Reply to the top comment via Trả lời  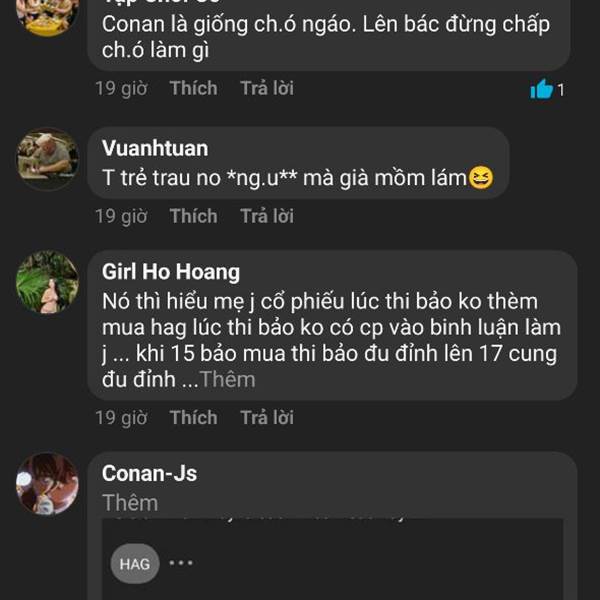pos(267,88)
